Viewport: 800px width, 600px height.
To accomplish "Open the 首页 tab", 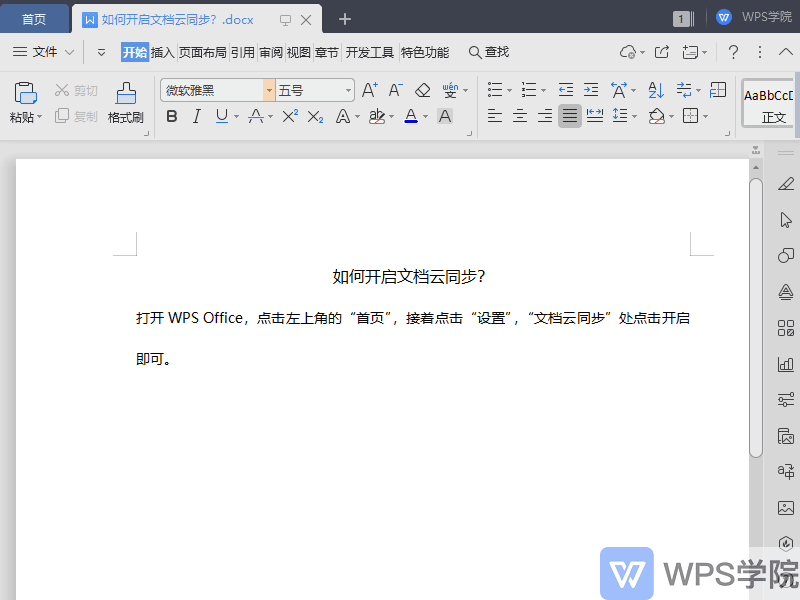I will pos(34,19).
